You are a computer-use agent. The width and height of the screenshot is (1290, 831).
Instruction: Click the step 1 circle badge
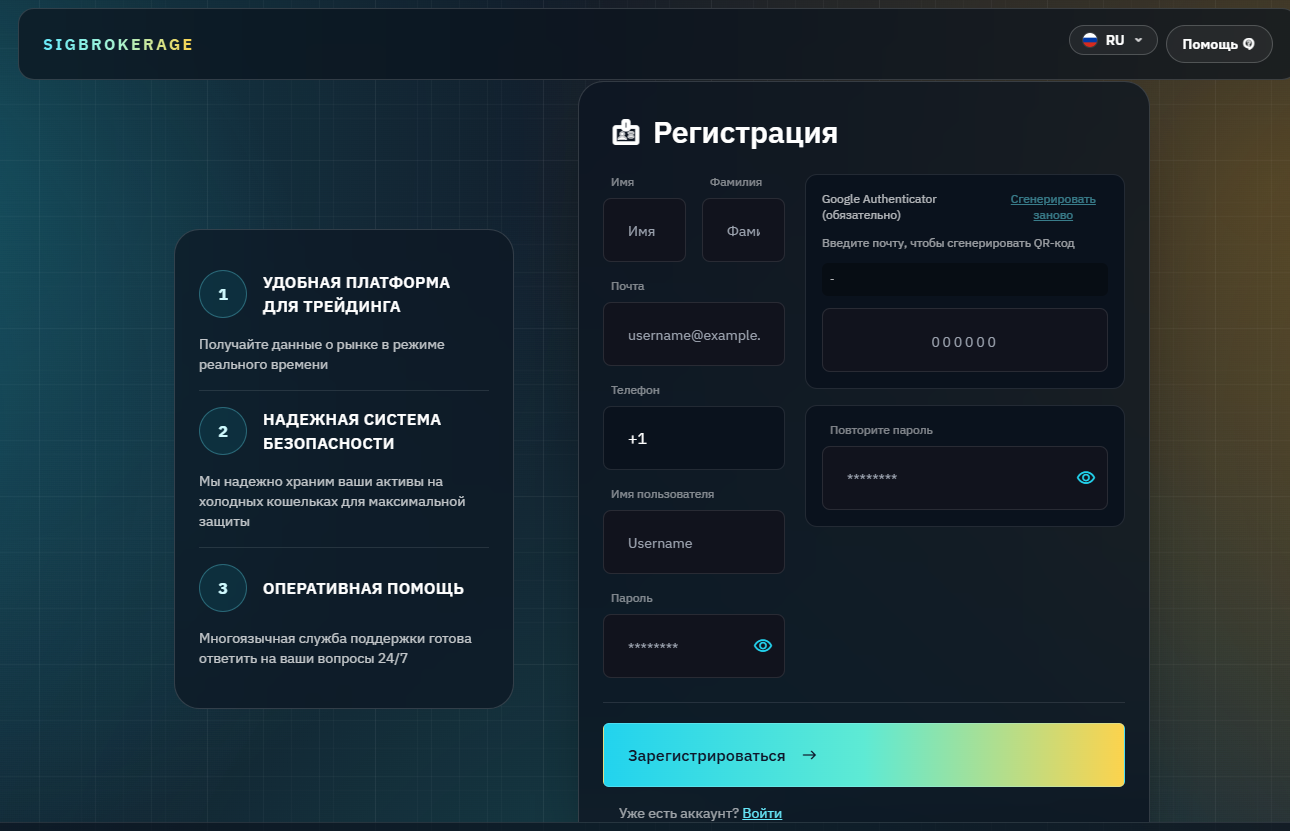(x=223, y=294)
